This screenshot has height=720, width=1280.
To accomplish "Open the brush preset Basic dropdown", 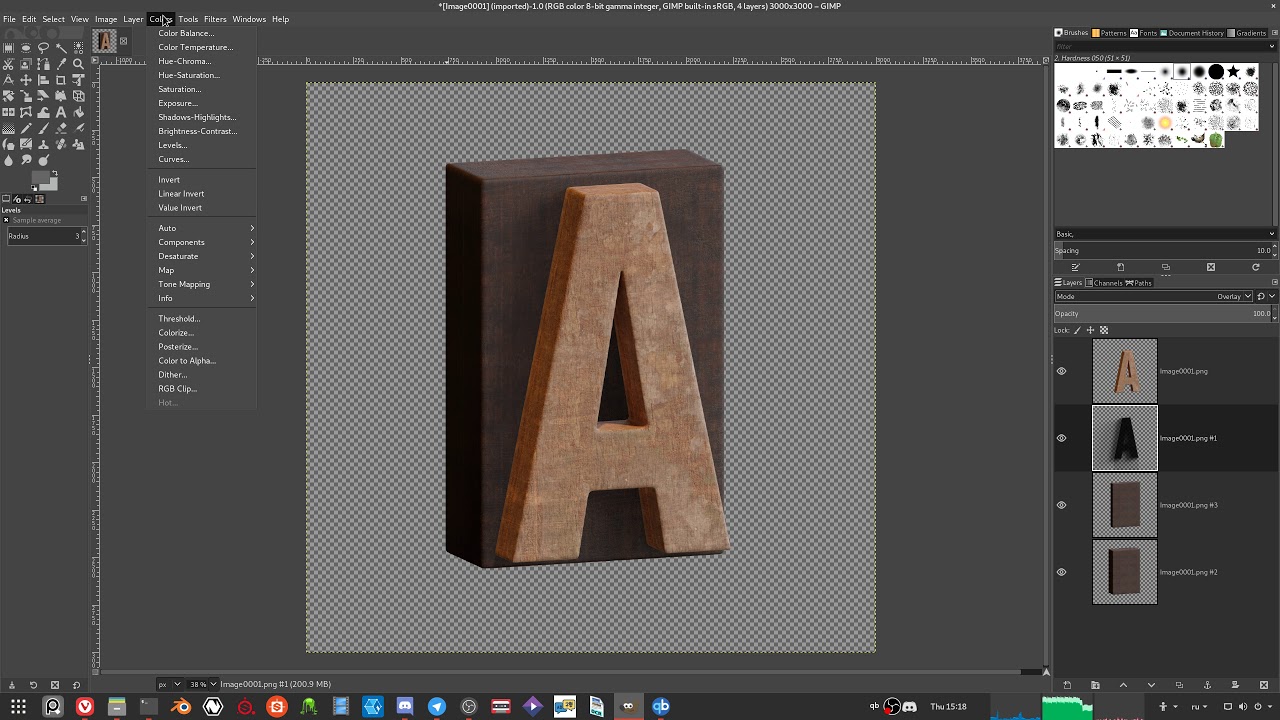I will click(x=1165, y=234).
